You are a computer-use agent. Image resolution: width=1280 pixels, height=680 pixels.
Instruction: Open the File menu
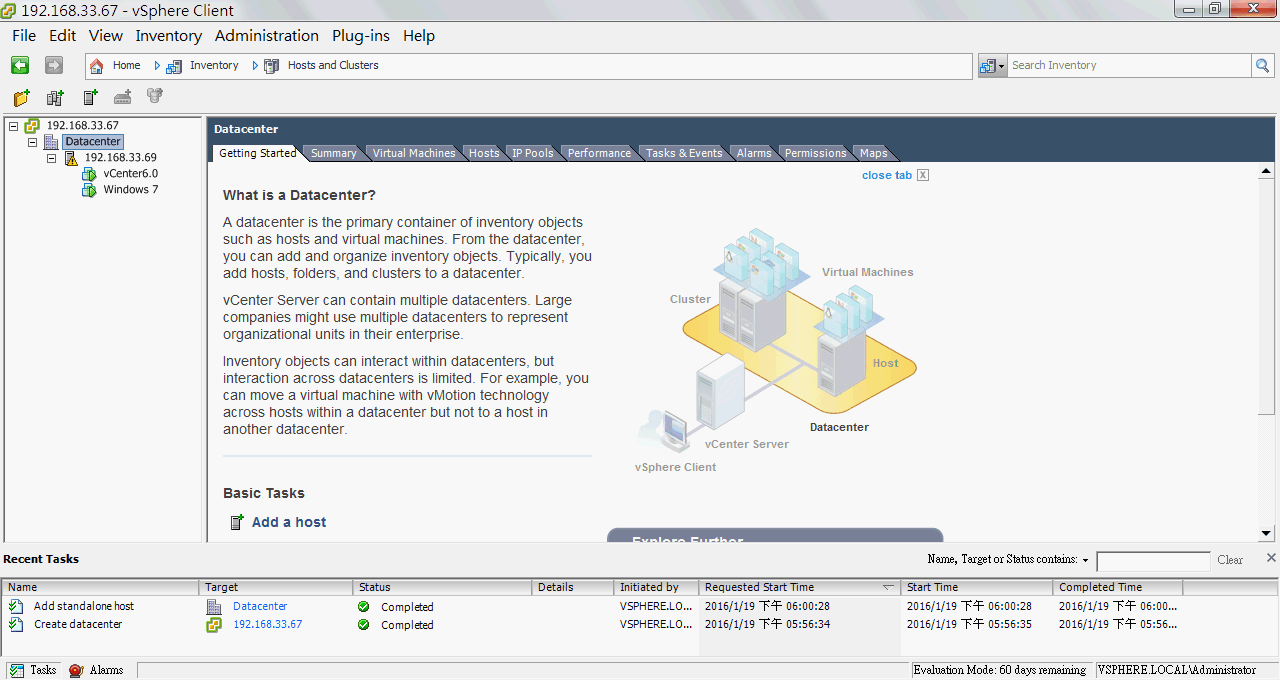tap(24, 36)
